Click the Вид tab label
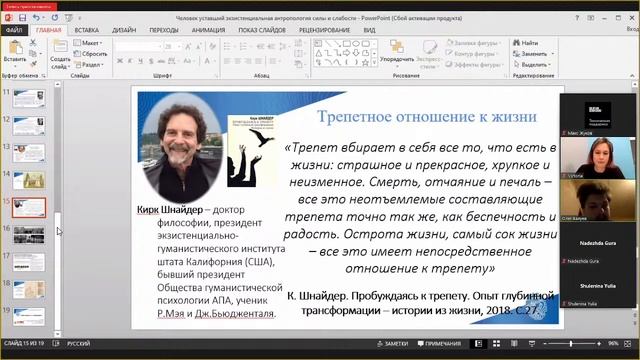 [369, 30]
